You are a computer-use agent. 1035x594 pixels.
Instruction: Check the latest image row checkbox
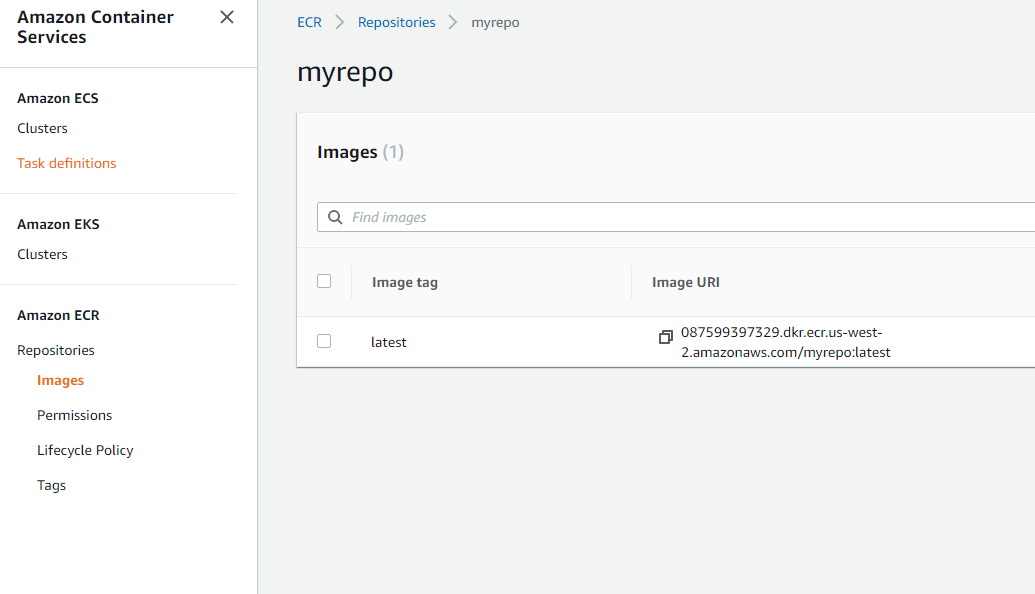tap(324, 341)
